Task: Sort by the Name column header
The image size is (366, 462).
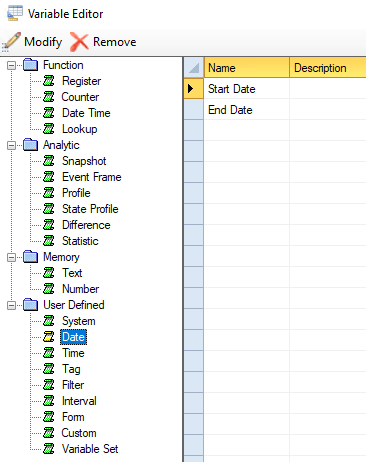Action: tap(246, 68)
